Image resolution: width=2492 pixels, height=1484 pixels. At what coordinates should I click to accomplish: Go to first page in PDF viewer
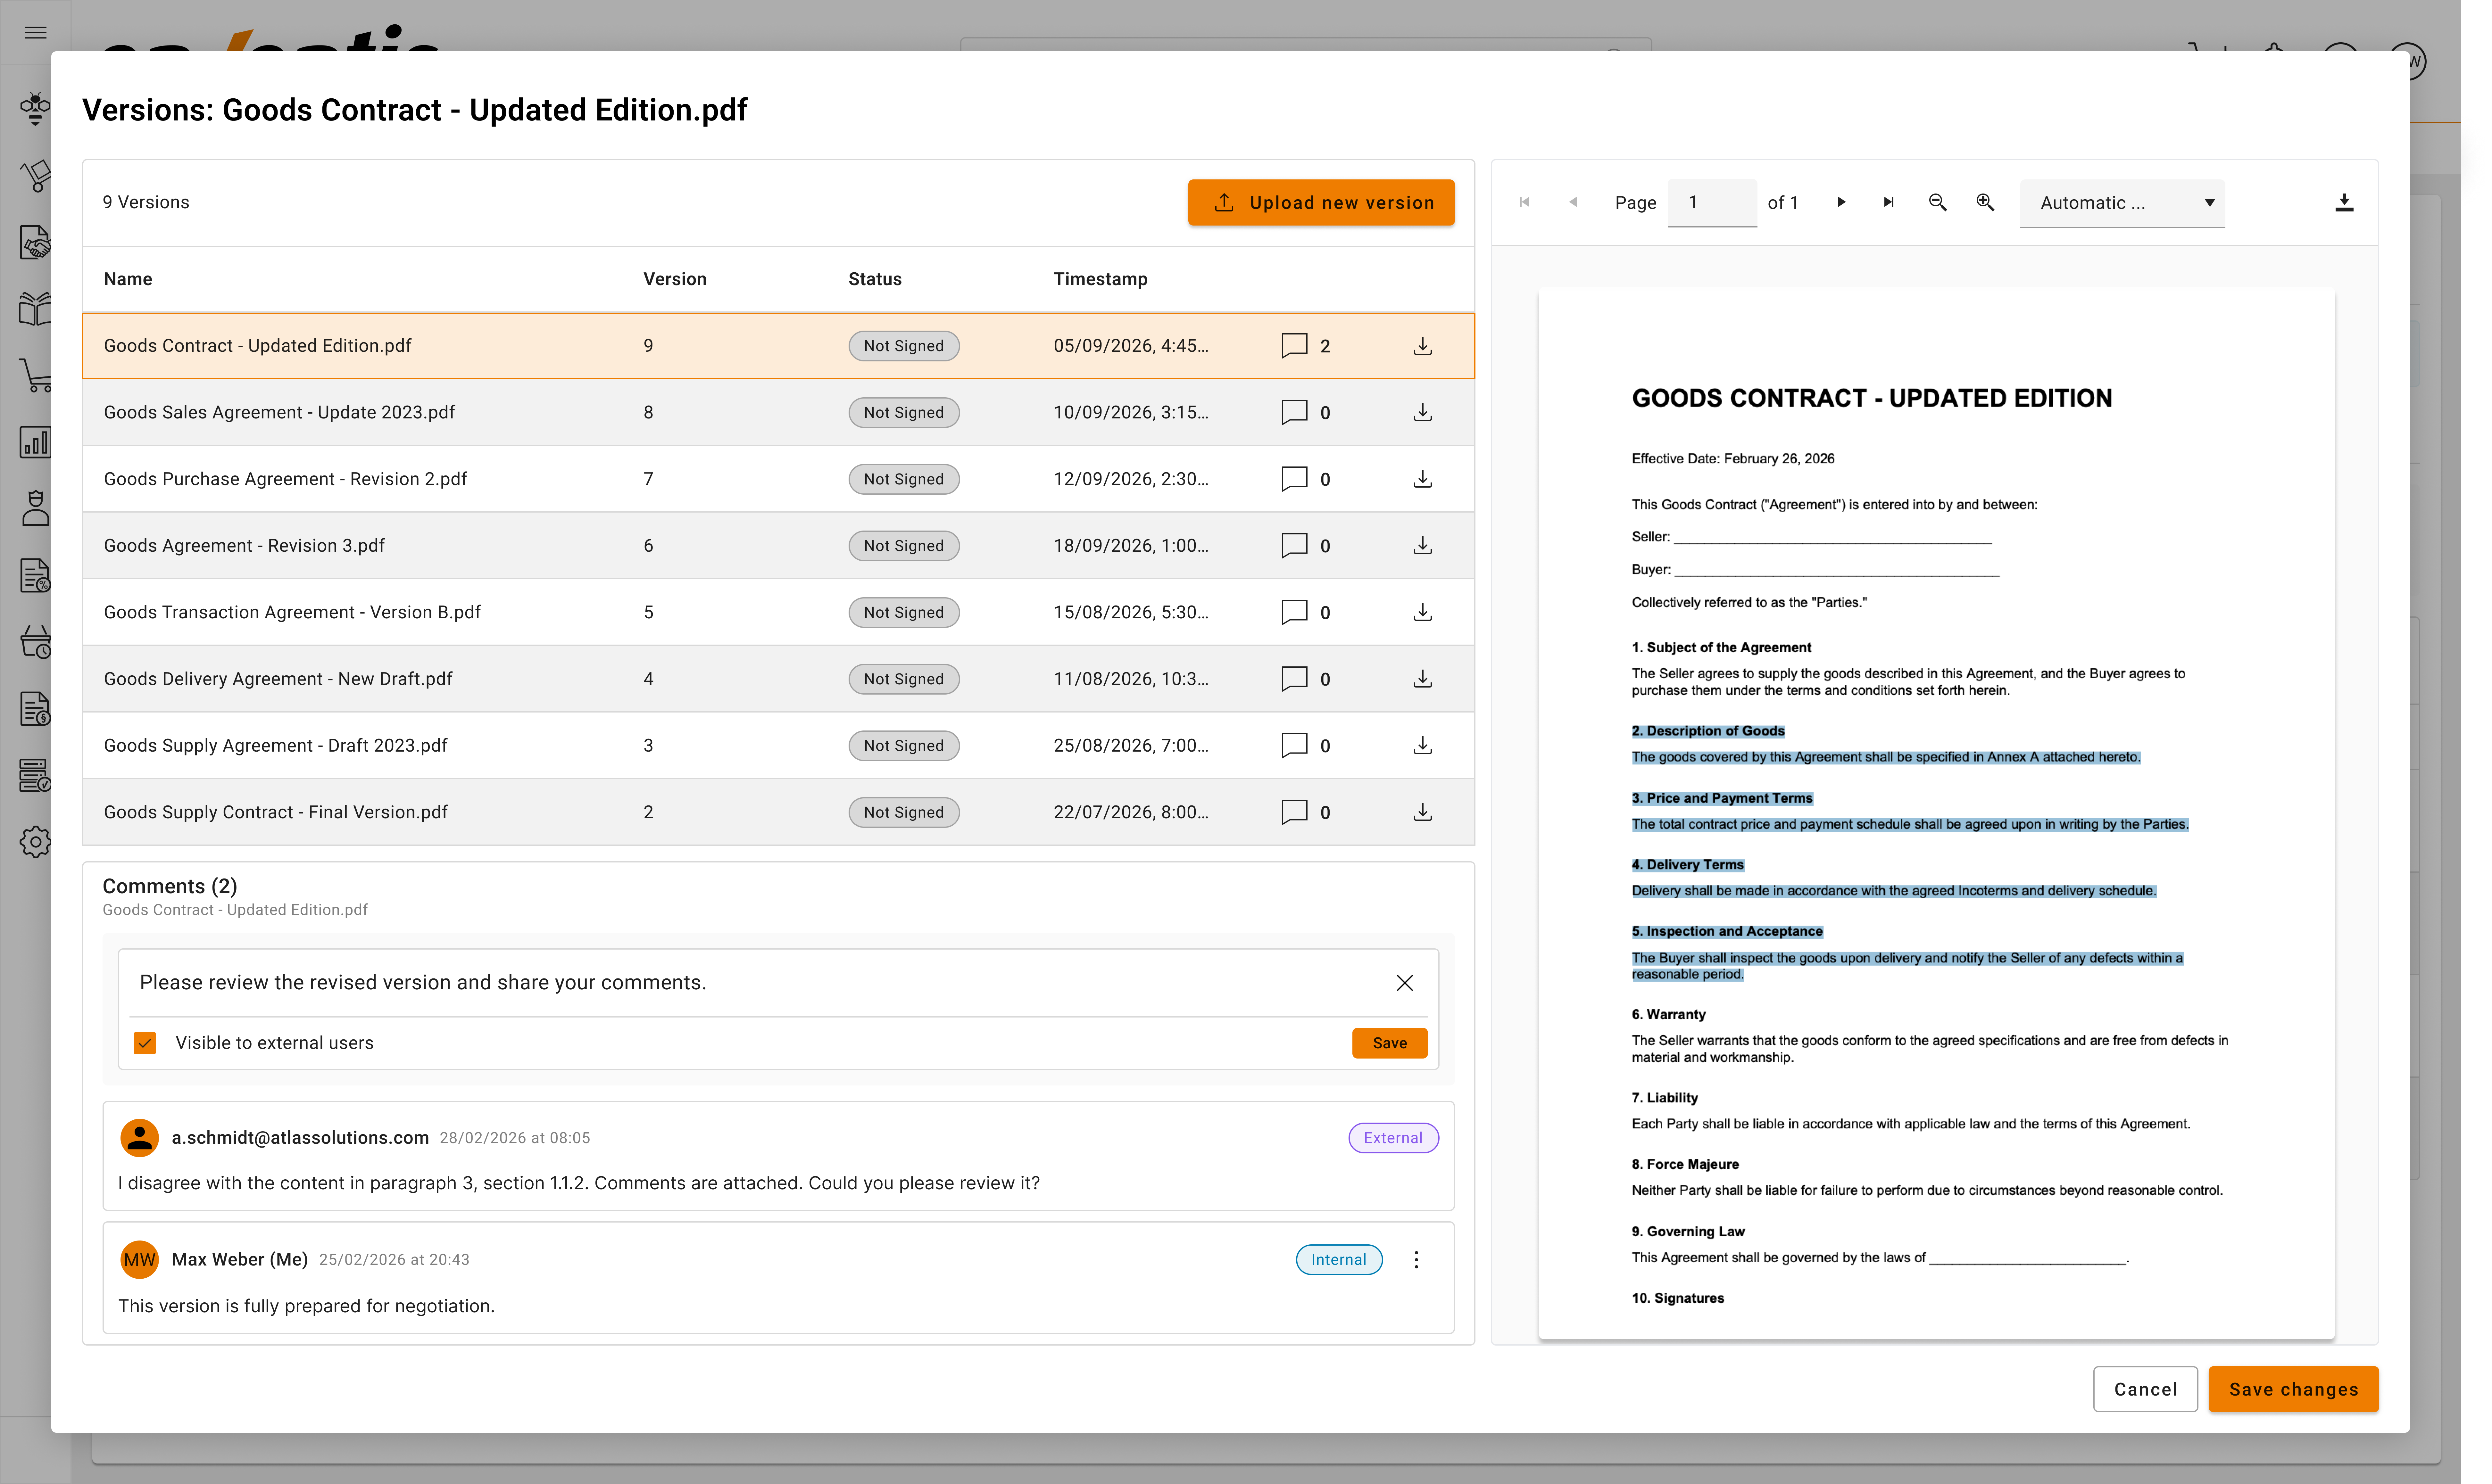click(1525, 202)
